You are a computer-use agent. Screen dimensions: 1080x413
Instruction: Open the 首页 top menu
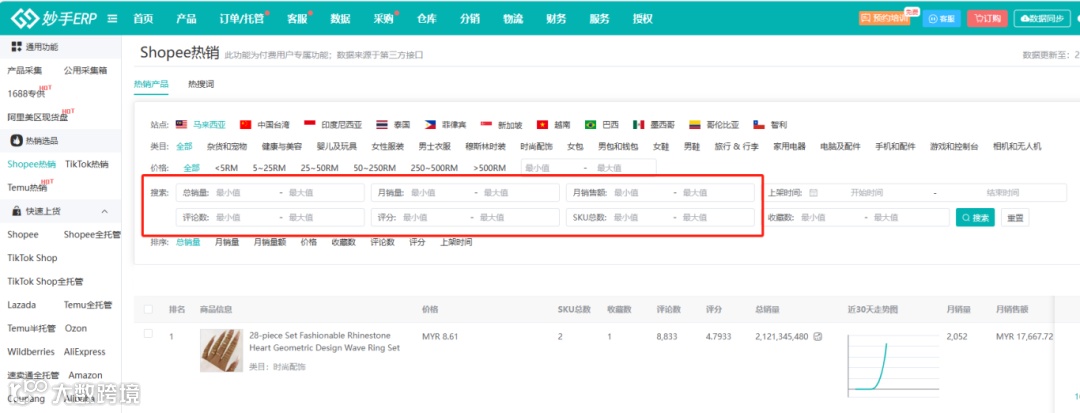click(x=143, y=19)
